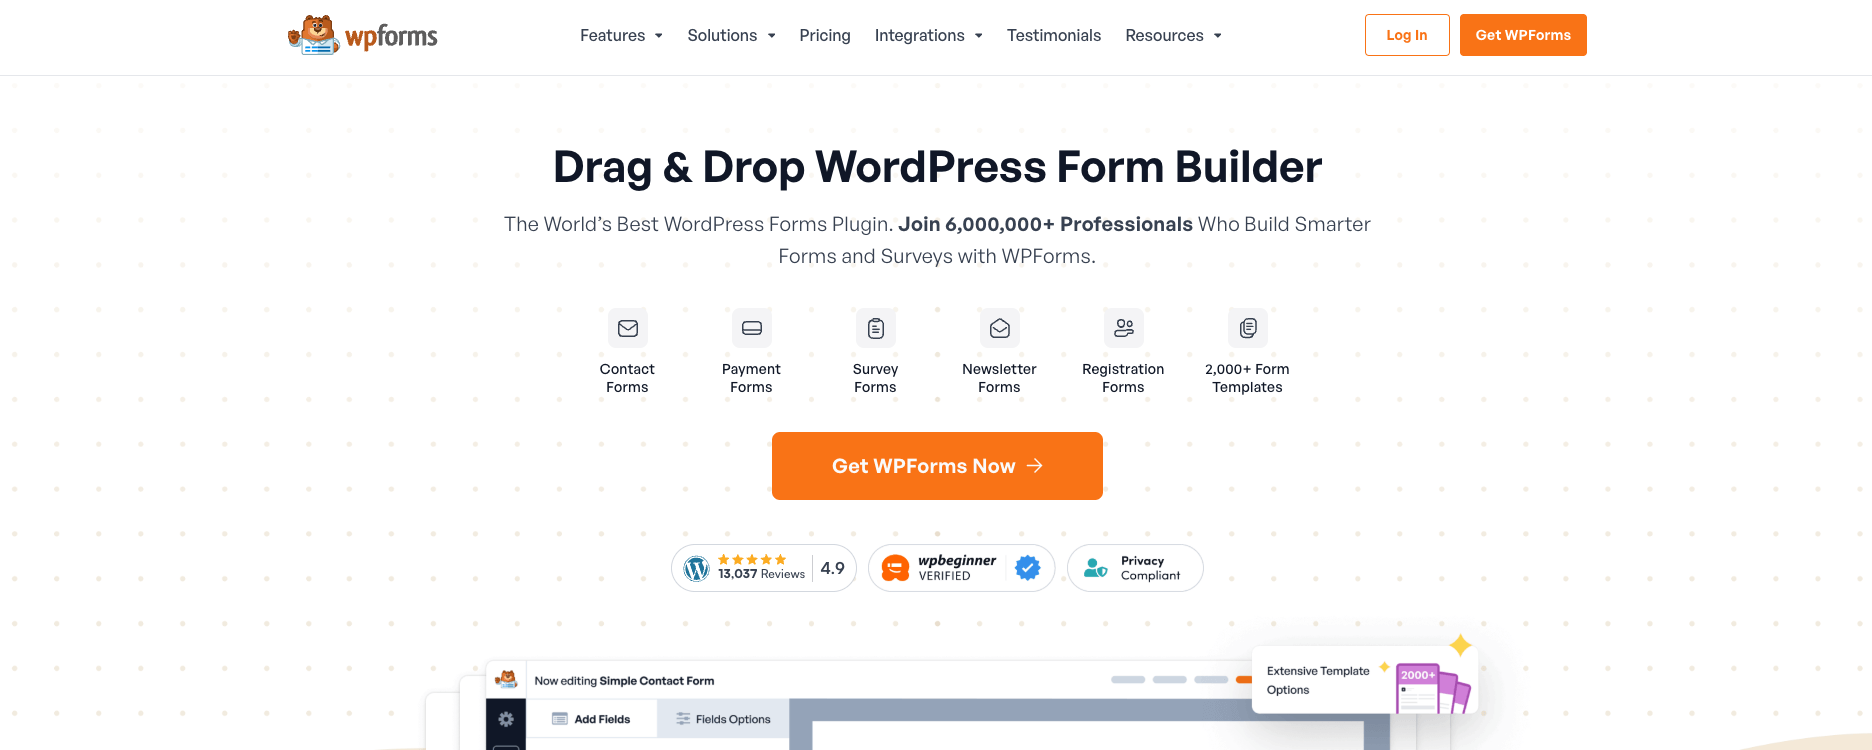
Task: Click the 2,000+ Form Templates icon
Action: [1248, 328]
